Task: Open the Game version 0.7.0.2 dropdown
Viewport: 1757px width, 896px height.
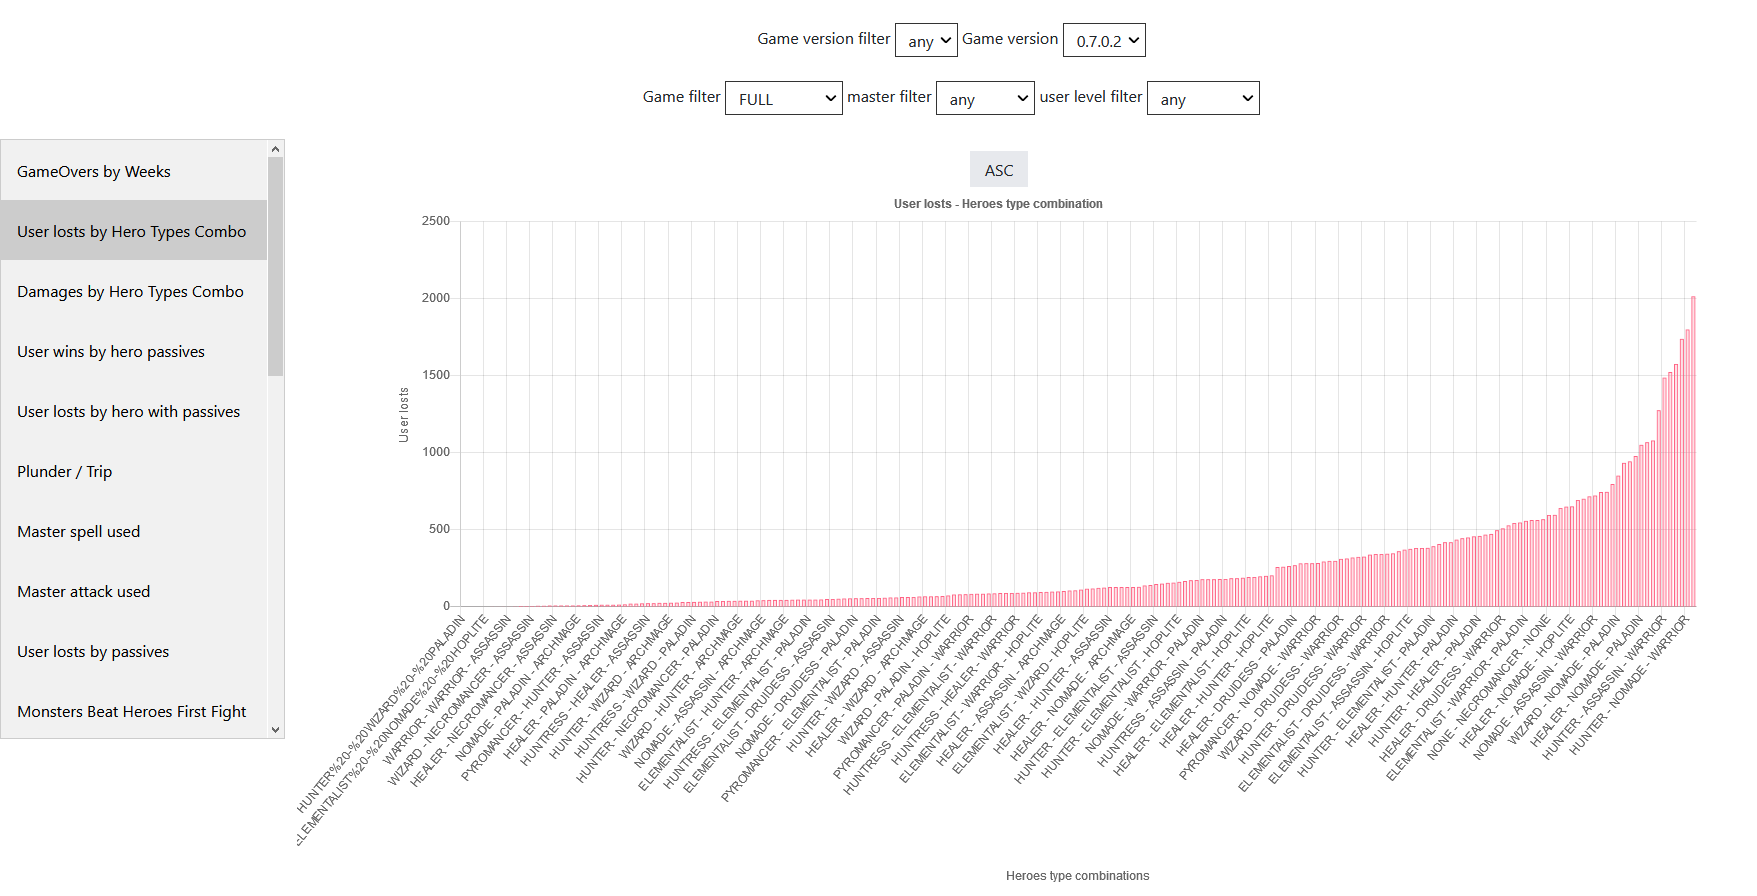Action: (x=1103, y=41)
